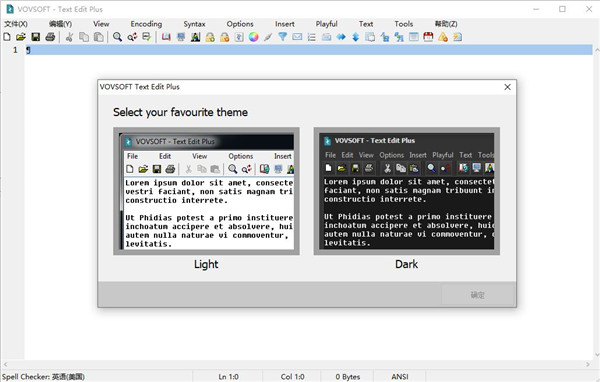Click line number 1 in the gutter
The image size is (600, 382).
coord(15,50)
